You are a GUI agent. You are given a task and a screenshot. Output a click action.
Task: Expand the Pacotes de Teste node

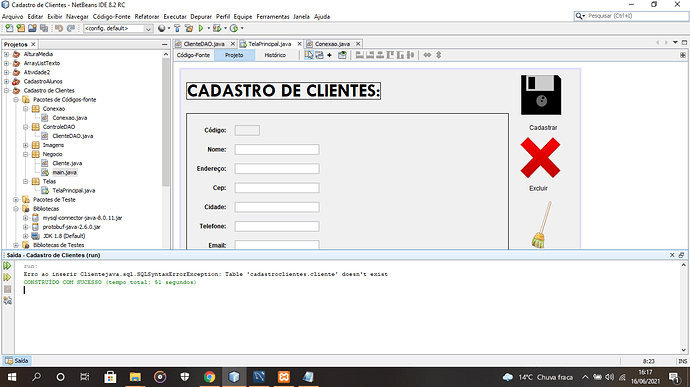point(16,199)
